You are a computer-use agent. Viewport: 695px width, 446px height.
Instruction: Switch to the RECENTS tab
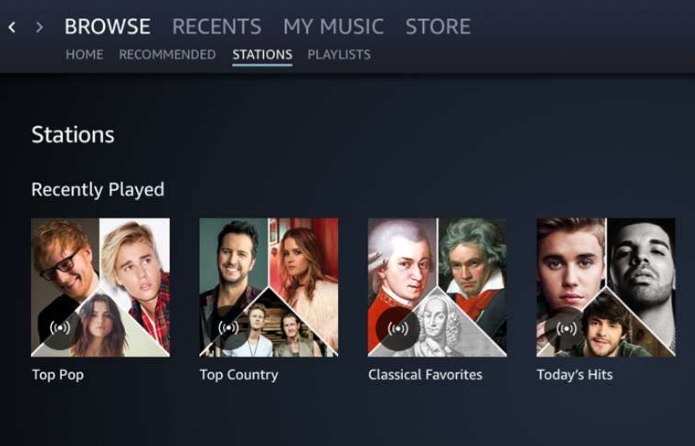click(x=217, y=26)
